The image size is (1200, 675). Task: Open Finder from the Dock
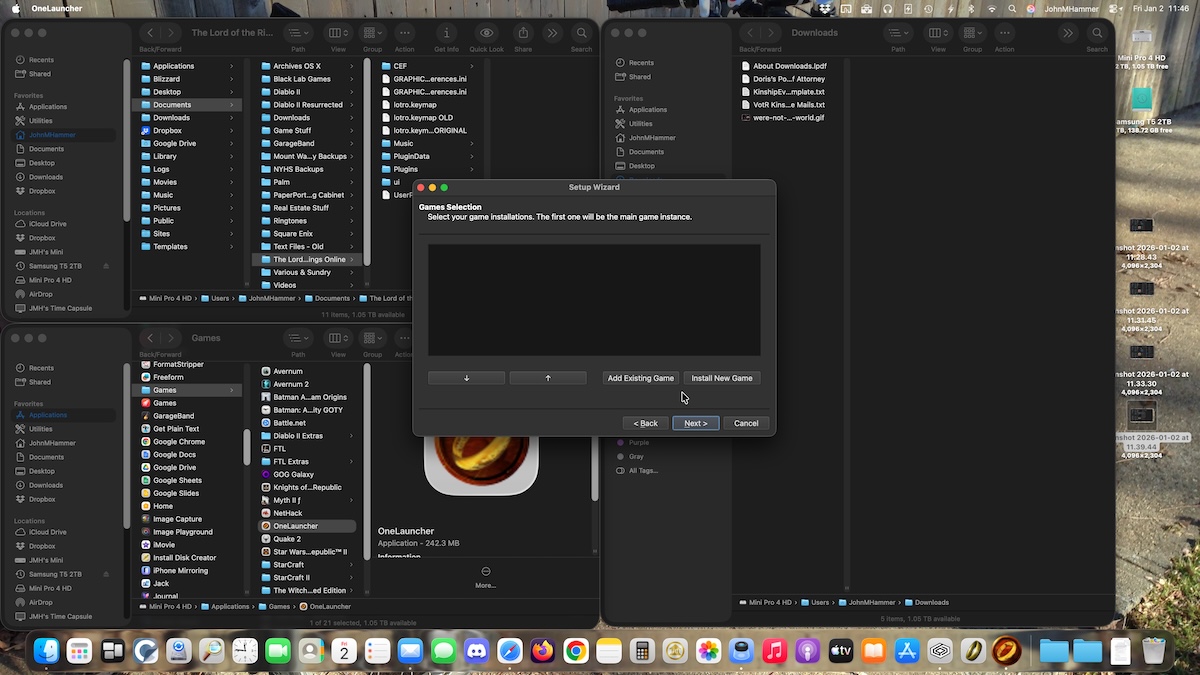tap(46, 651)
